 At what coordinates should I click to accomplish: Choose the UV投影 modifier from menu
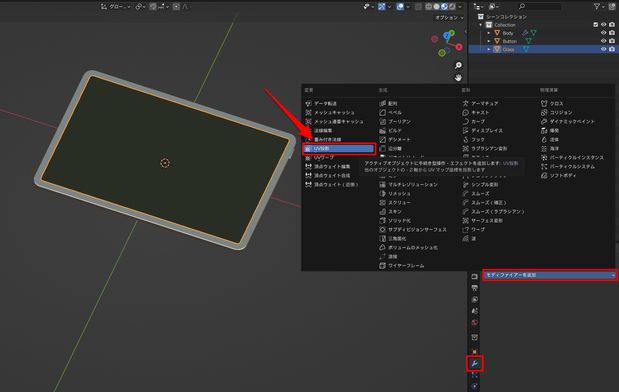(339, 148)
